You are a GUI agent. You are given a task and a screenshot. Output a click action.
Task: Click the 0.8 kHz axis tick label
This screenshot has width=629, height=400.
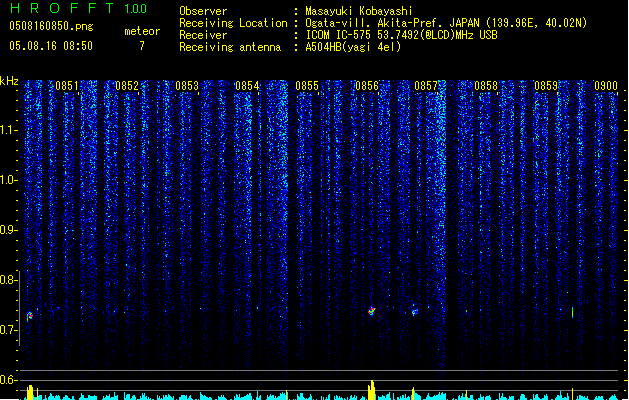point(8,280)
